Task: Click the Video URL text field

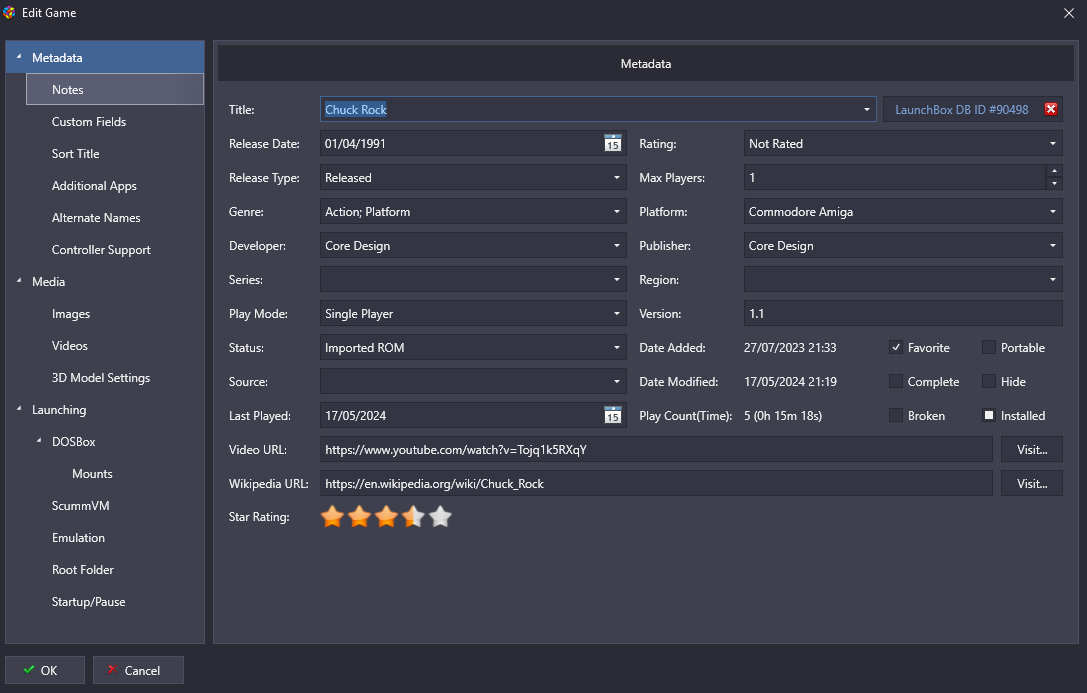Action: pos(656,449)
